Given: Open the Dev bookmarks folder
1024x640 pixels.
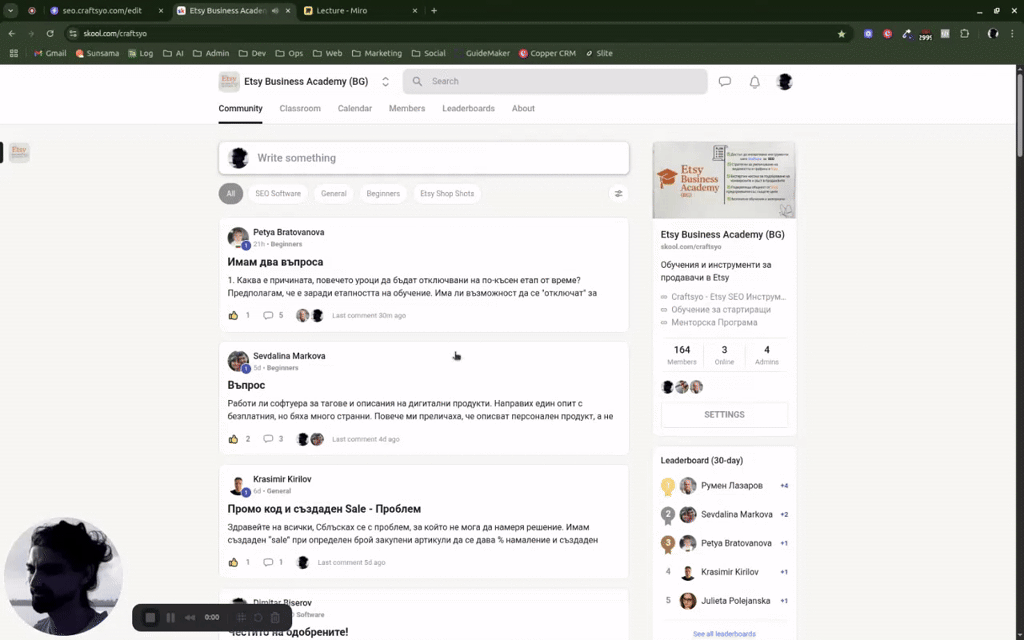Looking at the screenshot, I should tap(252, 54).
